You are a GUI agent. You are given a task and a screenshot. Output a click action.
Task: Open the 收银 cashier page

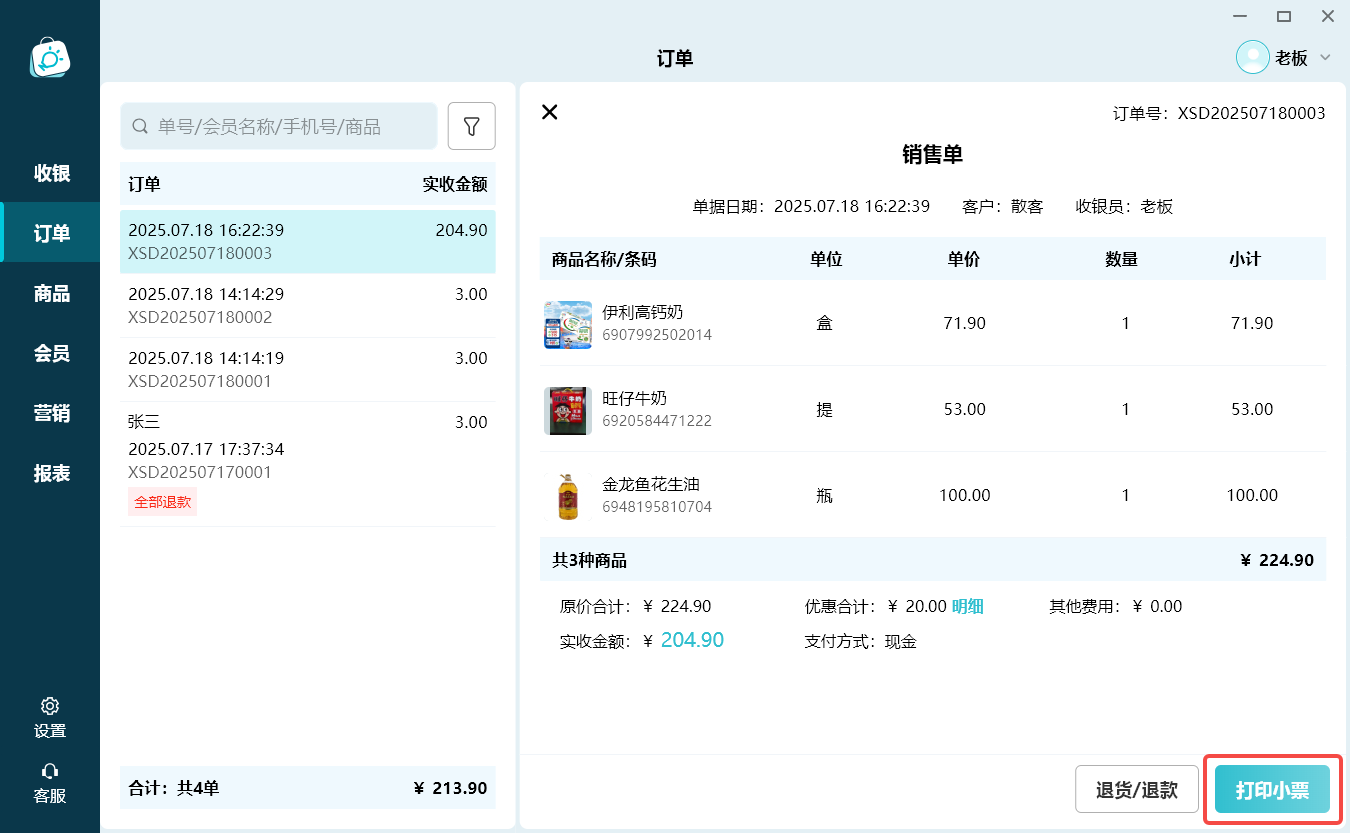(51, 173)
